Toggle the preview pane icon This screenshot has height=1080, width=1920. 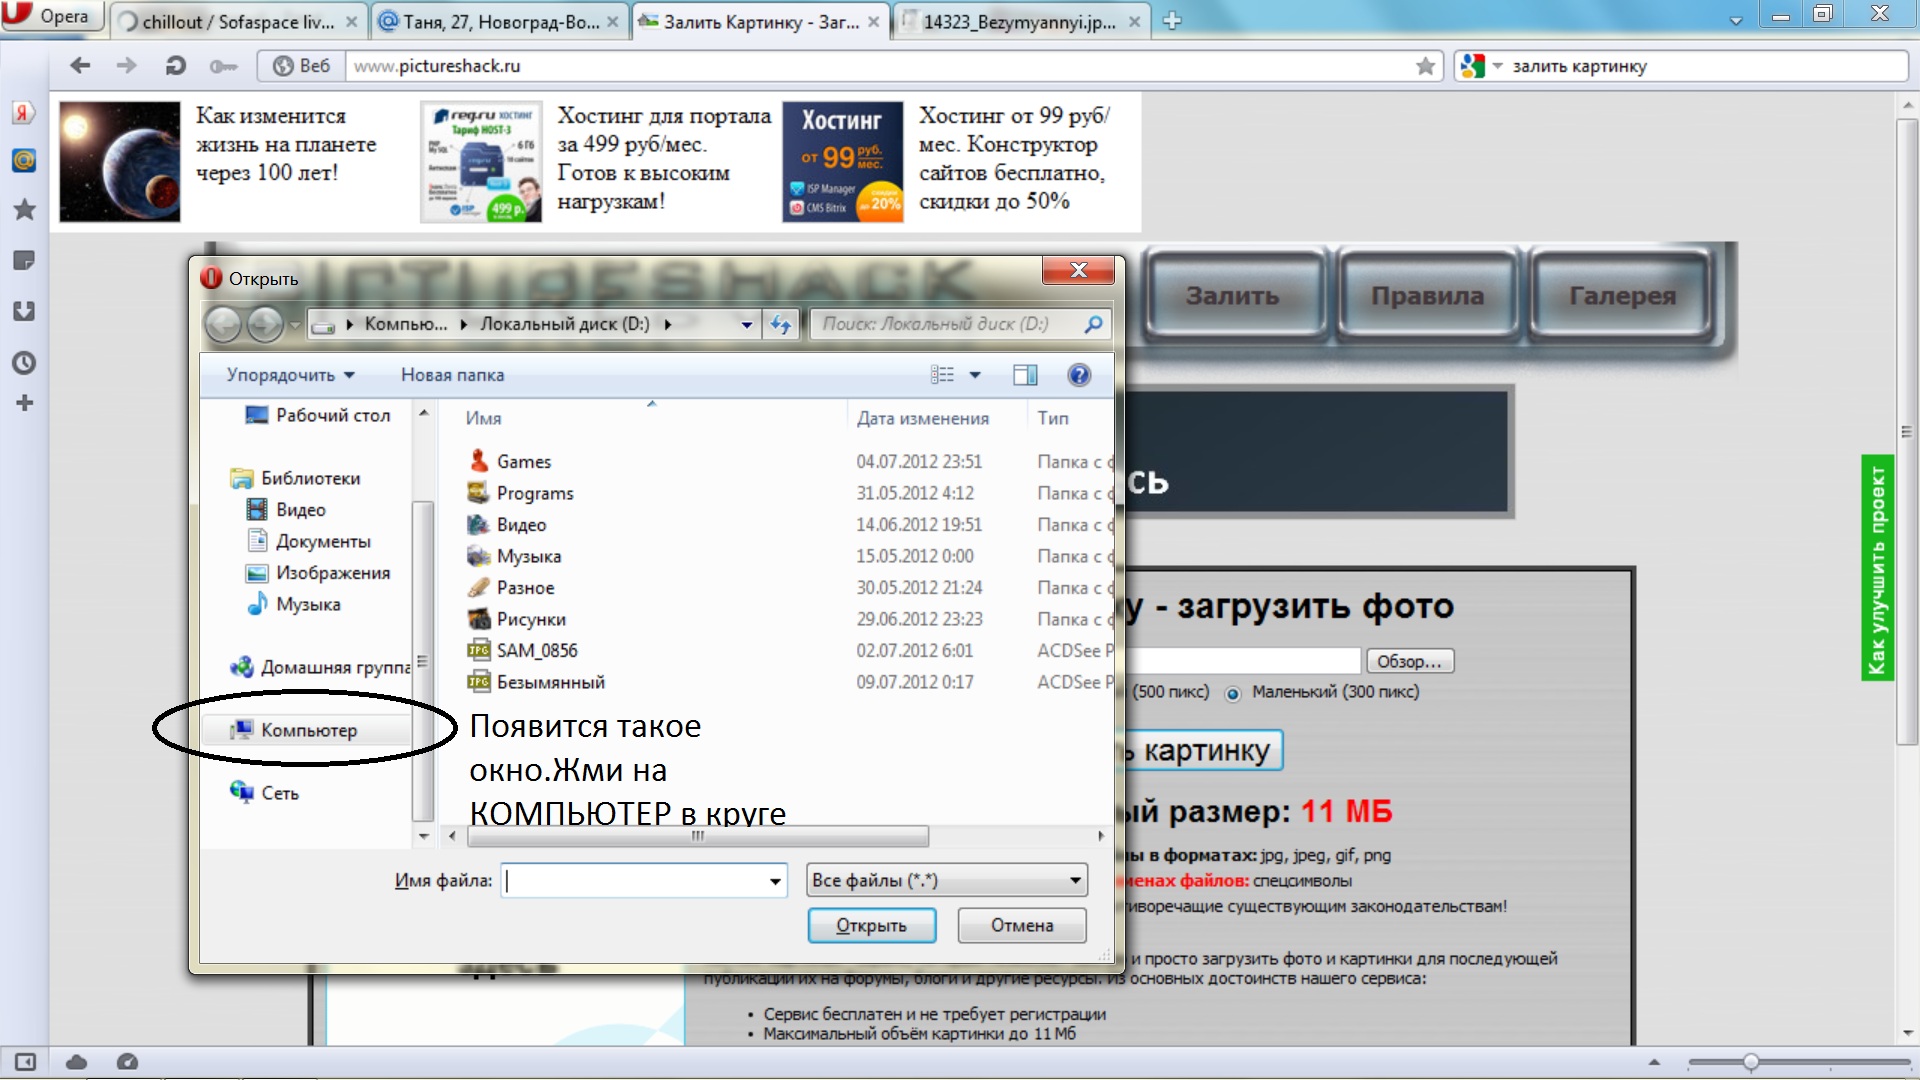tap(1025, 375)
